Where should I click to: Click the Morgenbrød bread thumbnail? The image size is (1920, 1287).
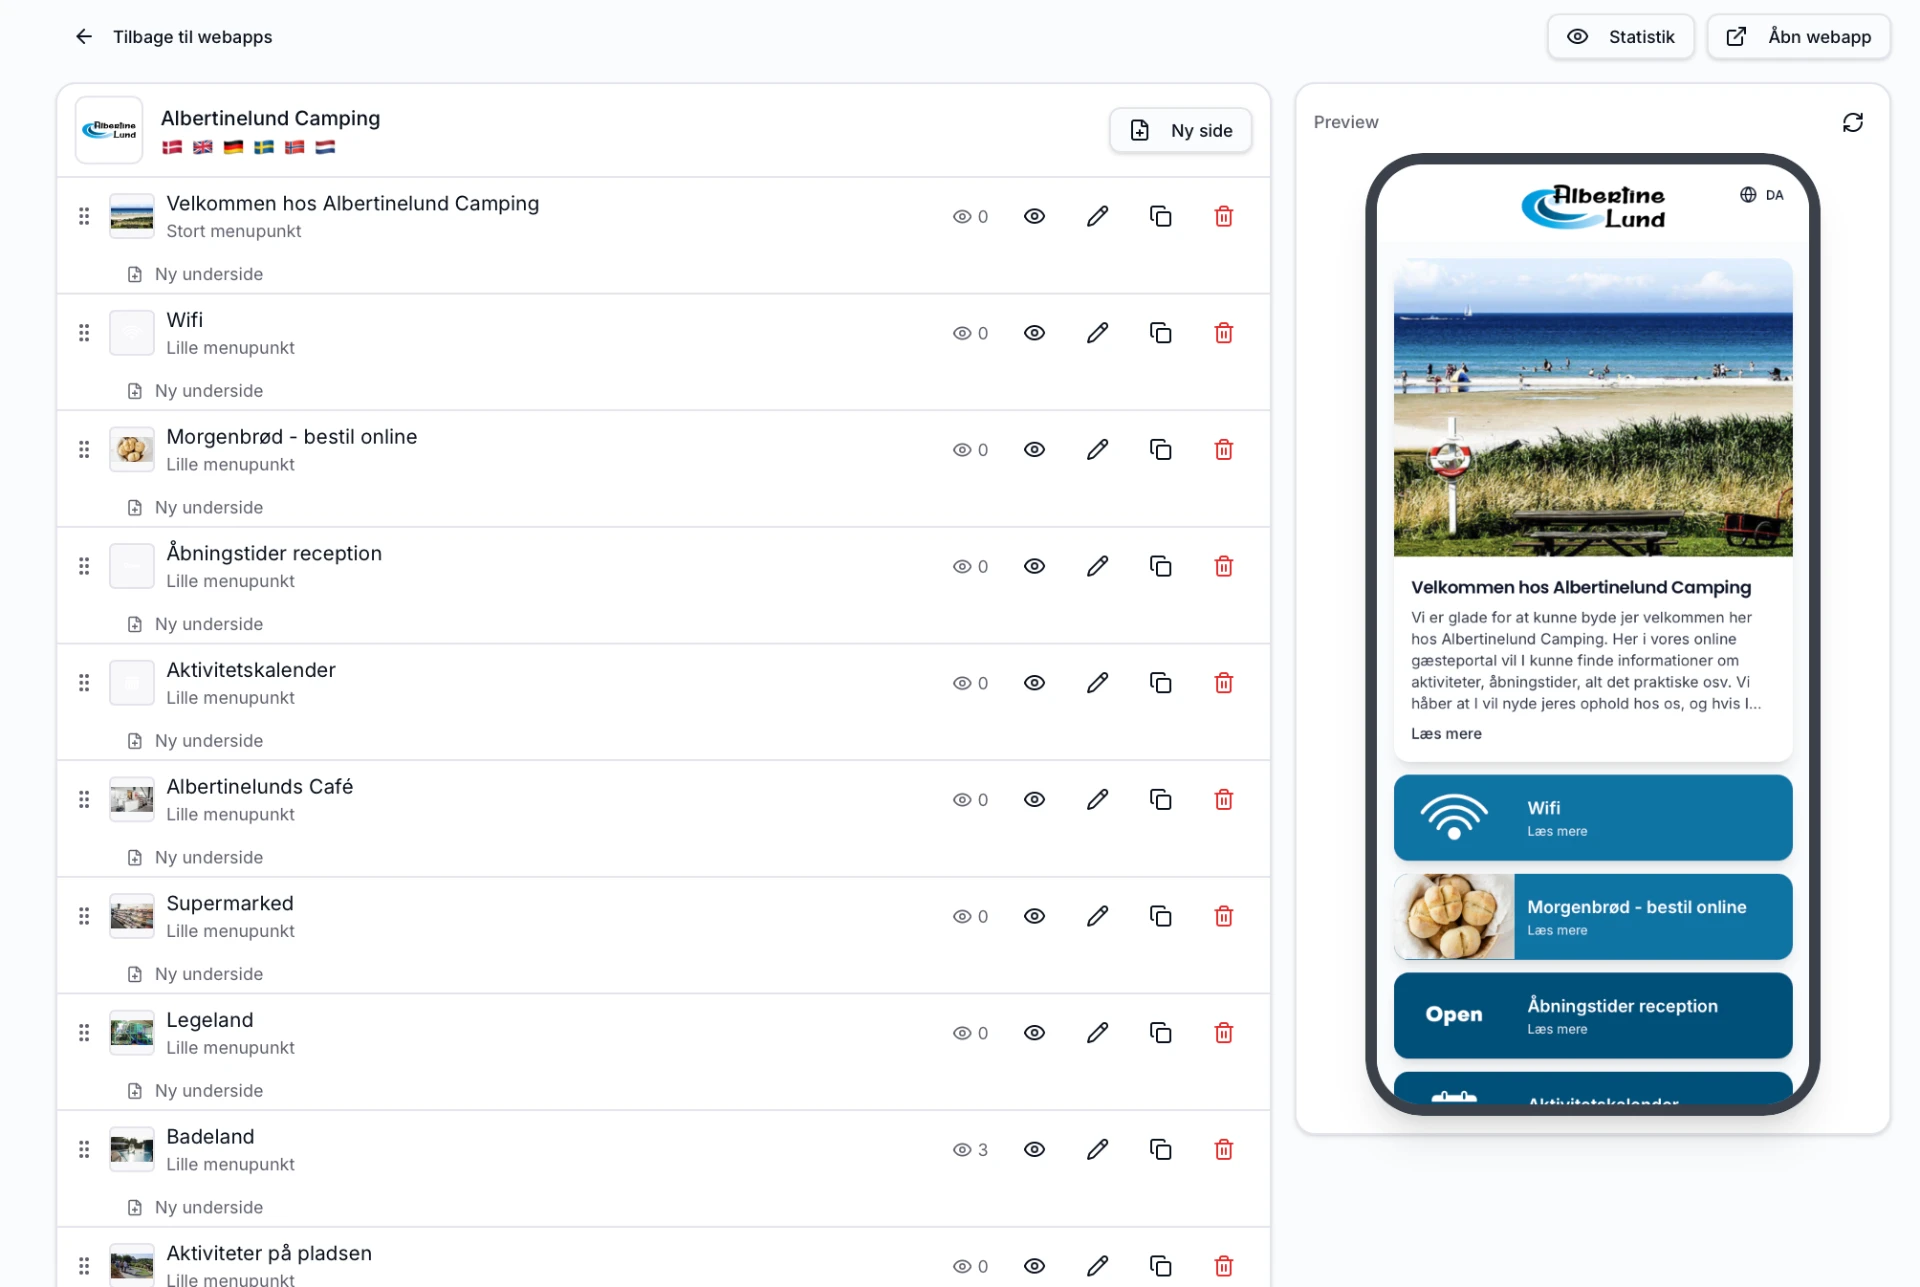(x=132, y=450)
